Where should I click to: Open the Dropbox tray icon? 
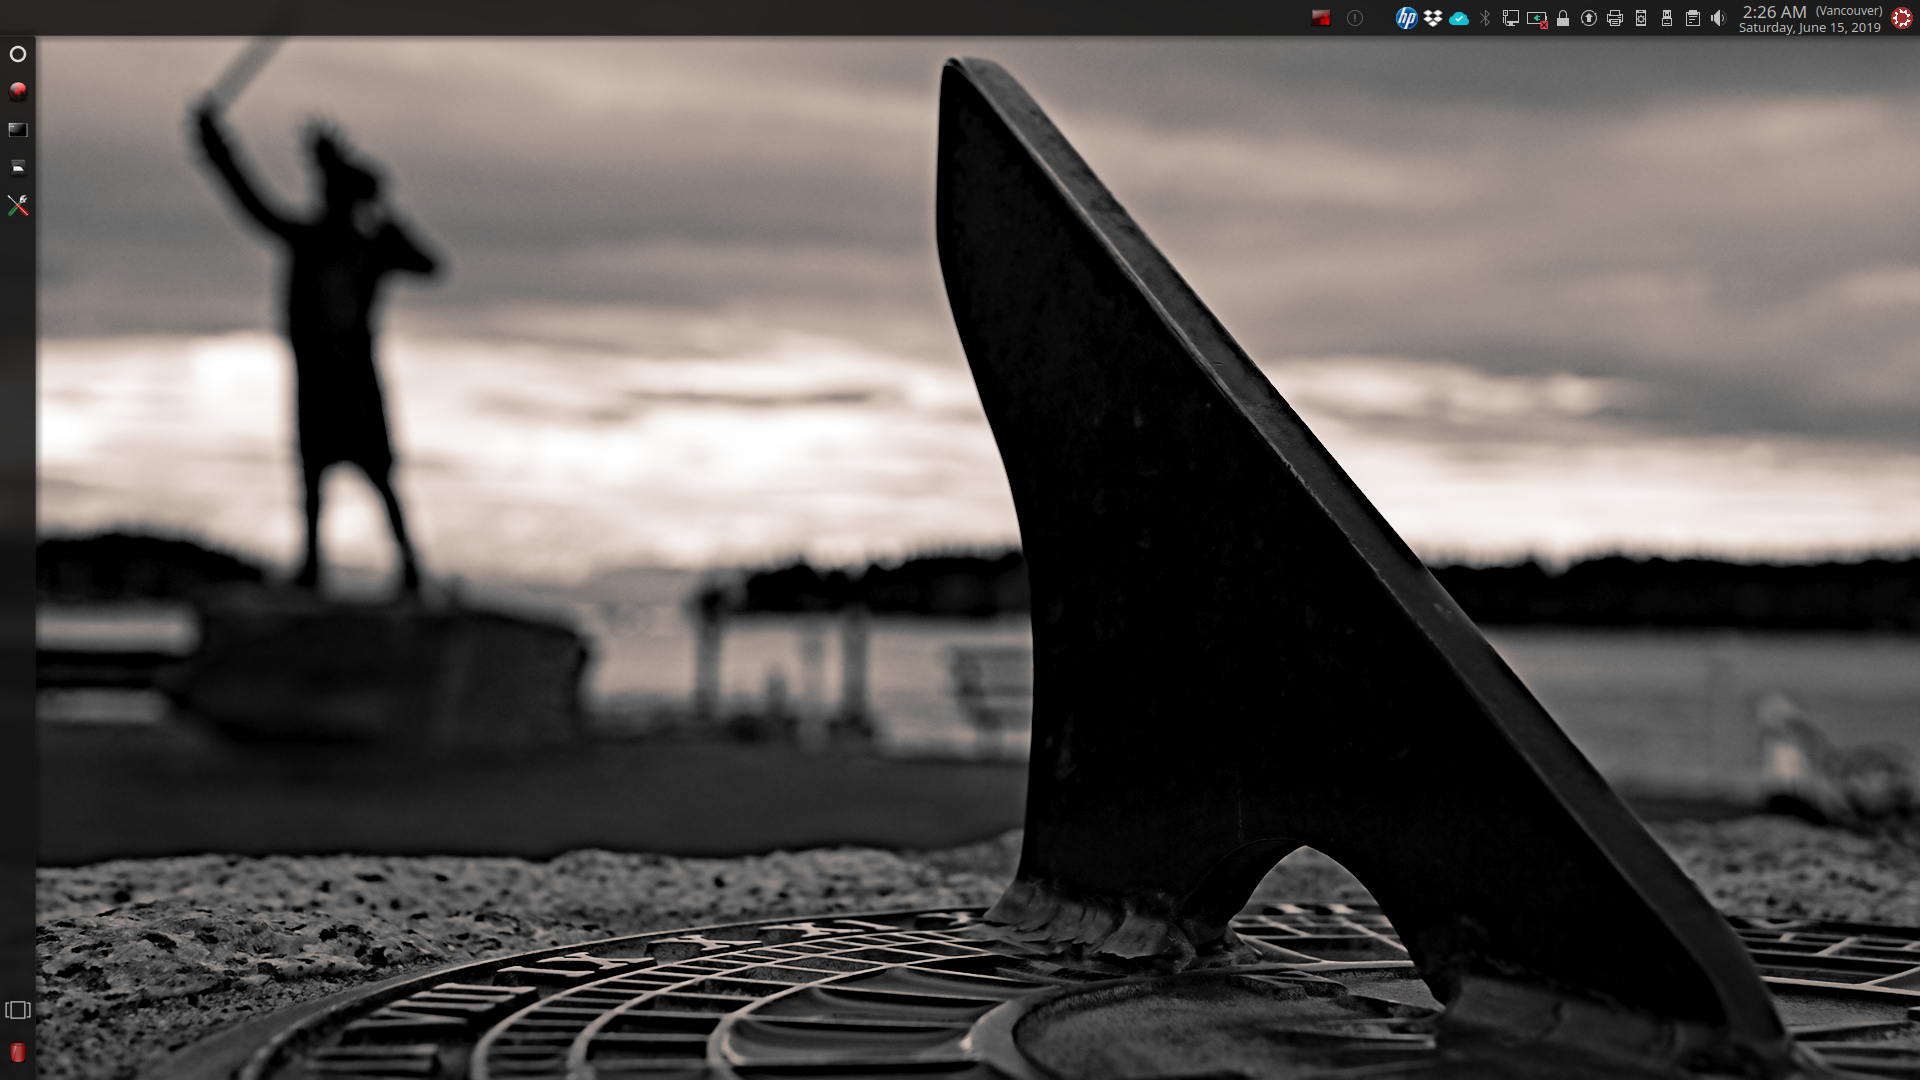click(1433, 18)
